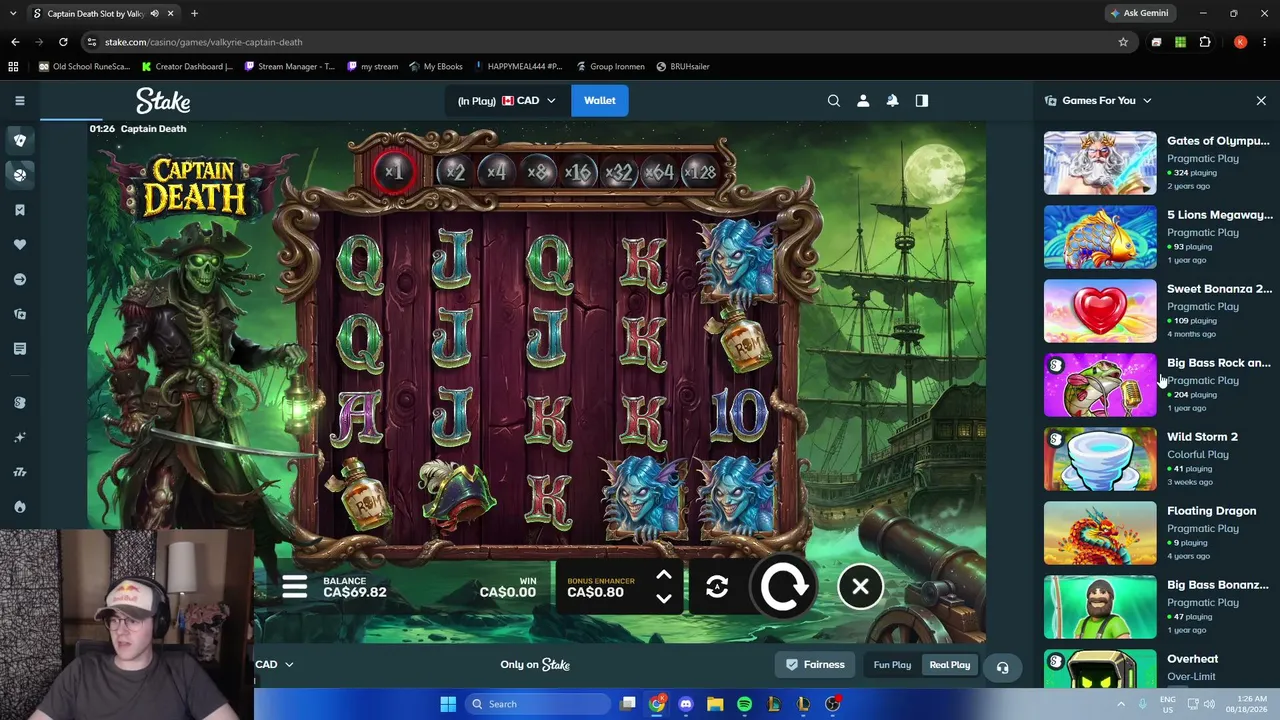Decrease the Bonus Enhancer bet amount
Image resolution: width=1280 pixels, height=720 pixels.
pyautogui.click(x=663, y=598)
